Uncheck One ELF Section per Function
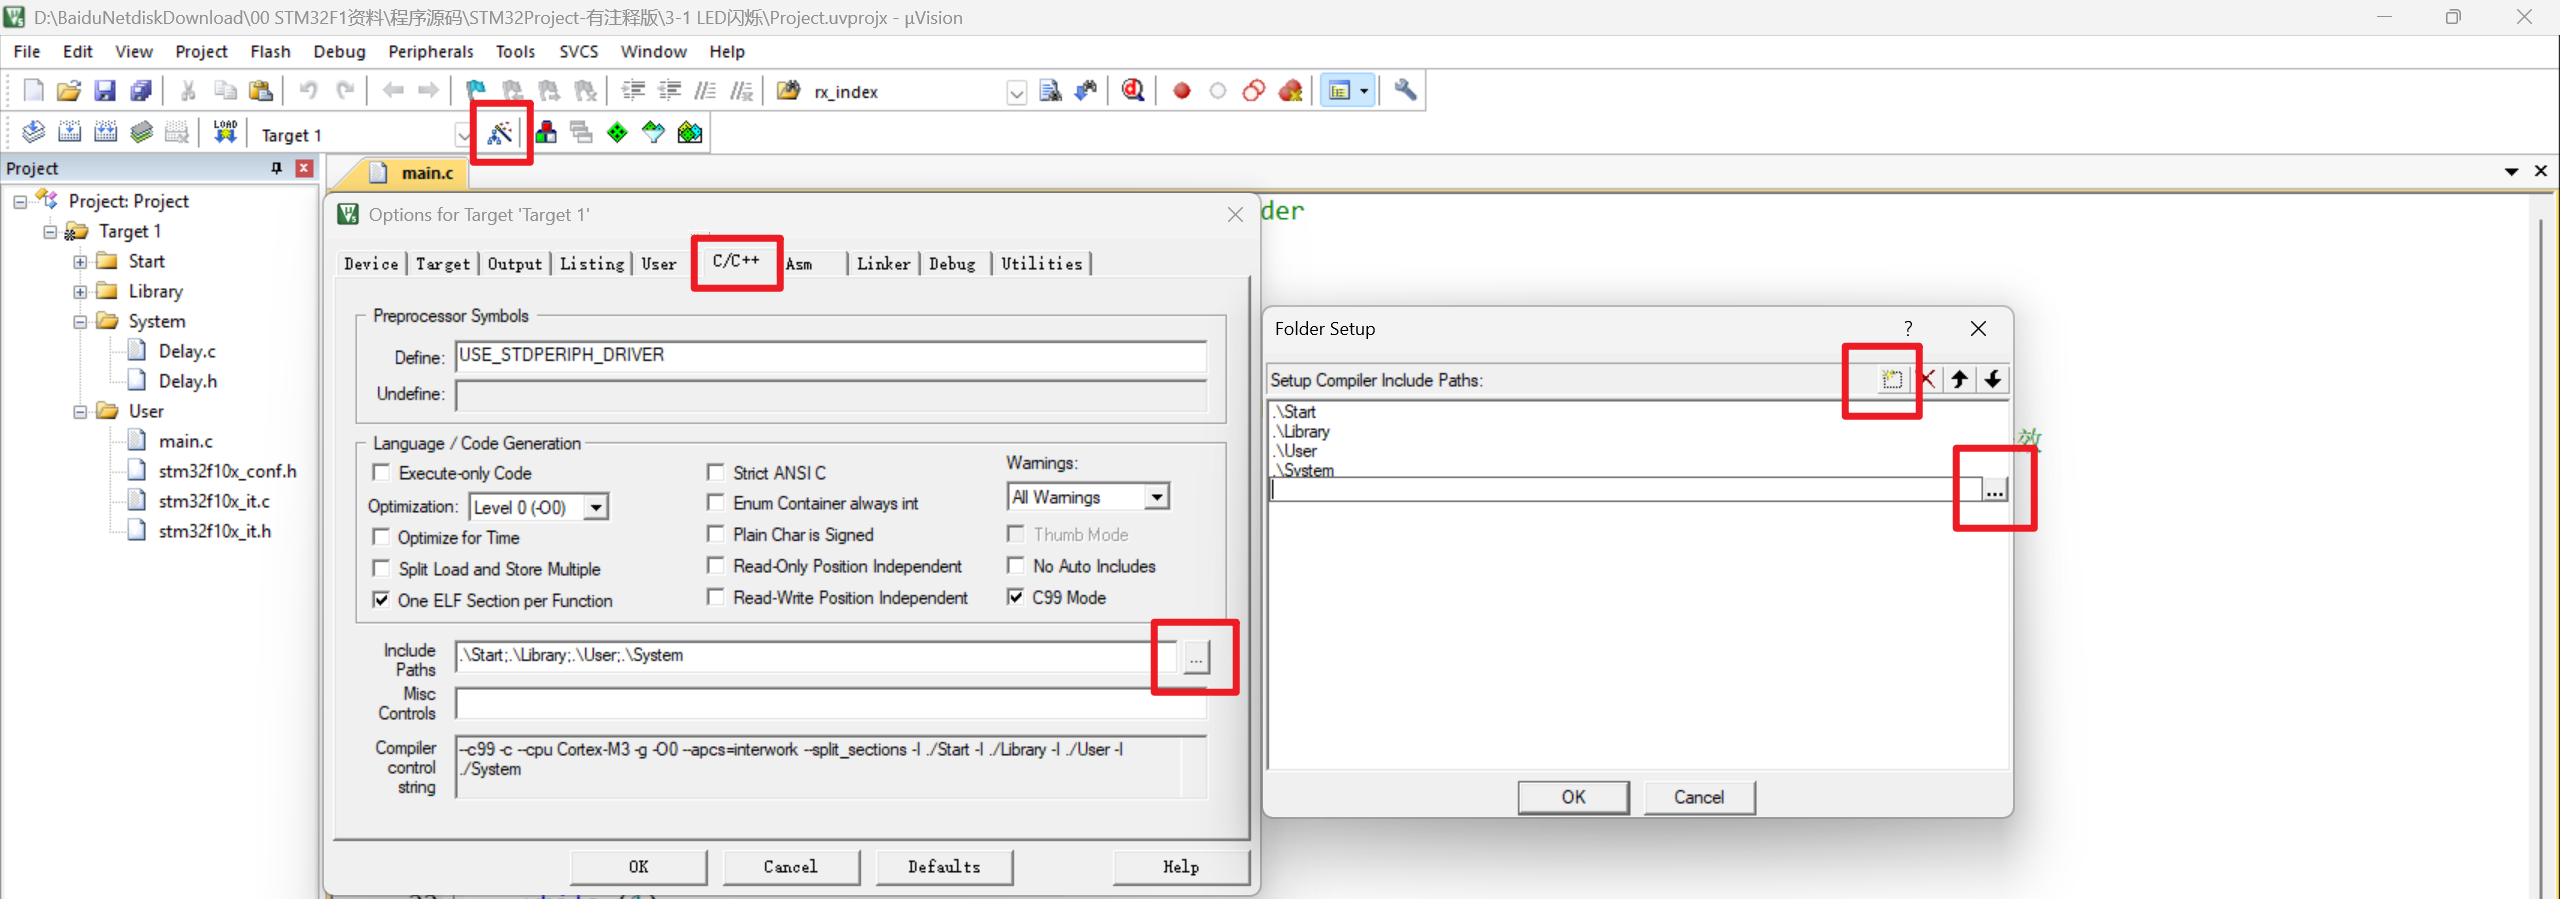 click(381, 600)
